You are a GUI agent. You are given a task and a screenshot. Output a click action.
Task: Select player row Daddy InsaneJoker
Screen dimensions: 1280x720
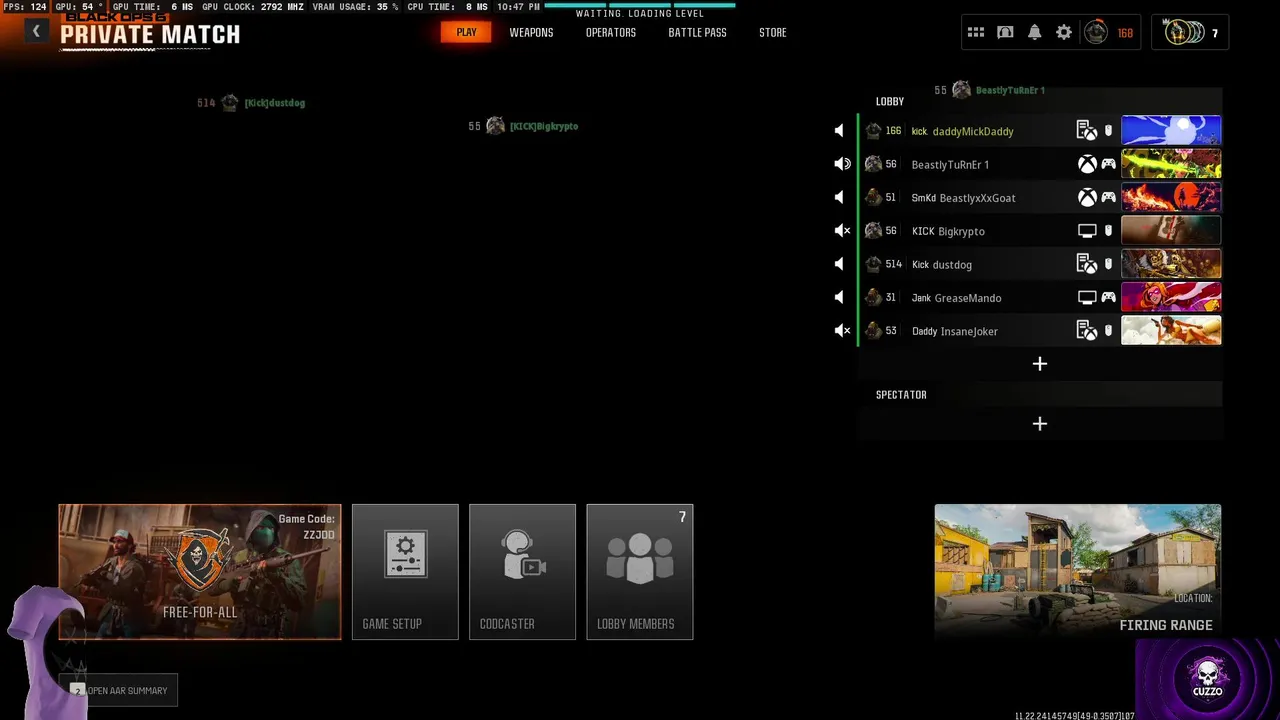pyautogui.click(x=1040, y=331)
